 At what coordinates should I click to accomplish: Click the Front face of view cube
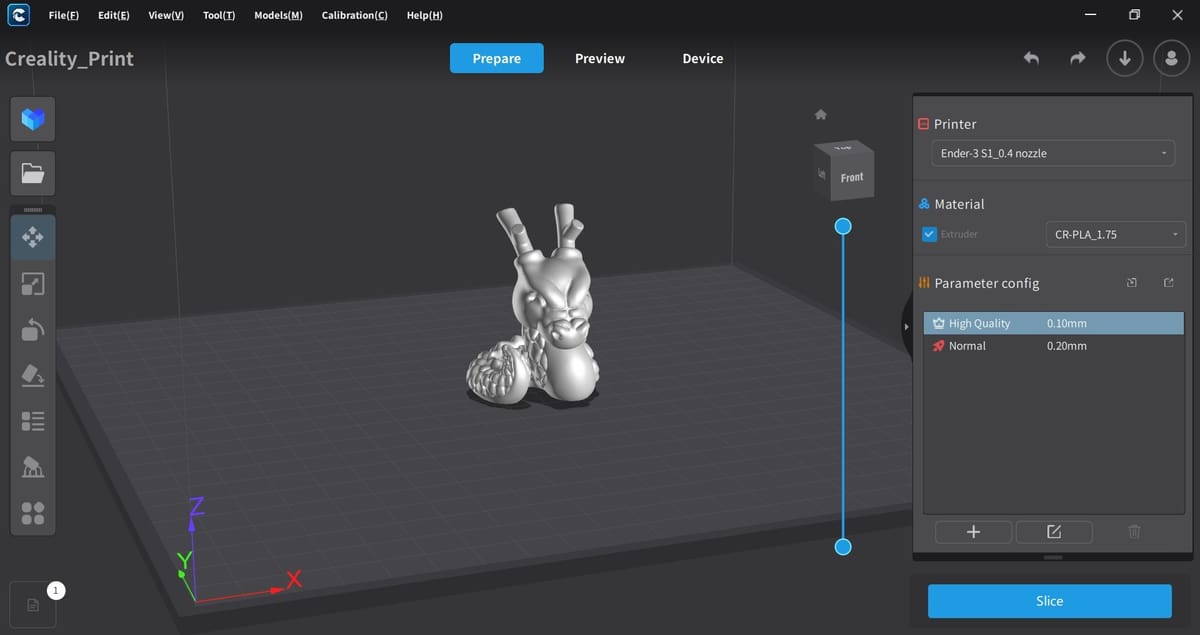pos(852,177)
